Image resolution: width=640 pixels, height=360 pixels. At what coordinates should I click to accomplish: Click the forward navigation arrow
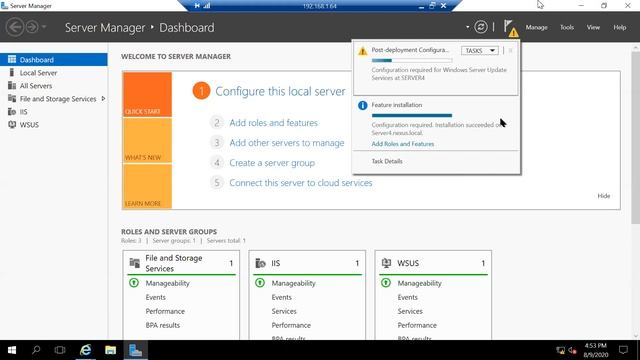[32, 27]
